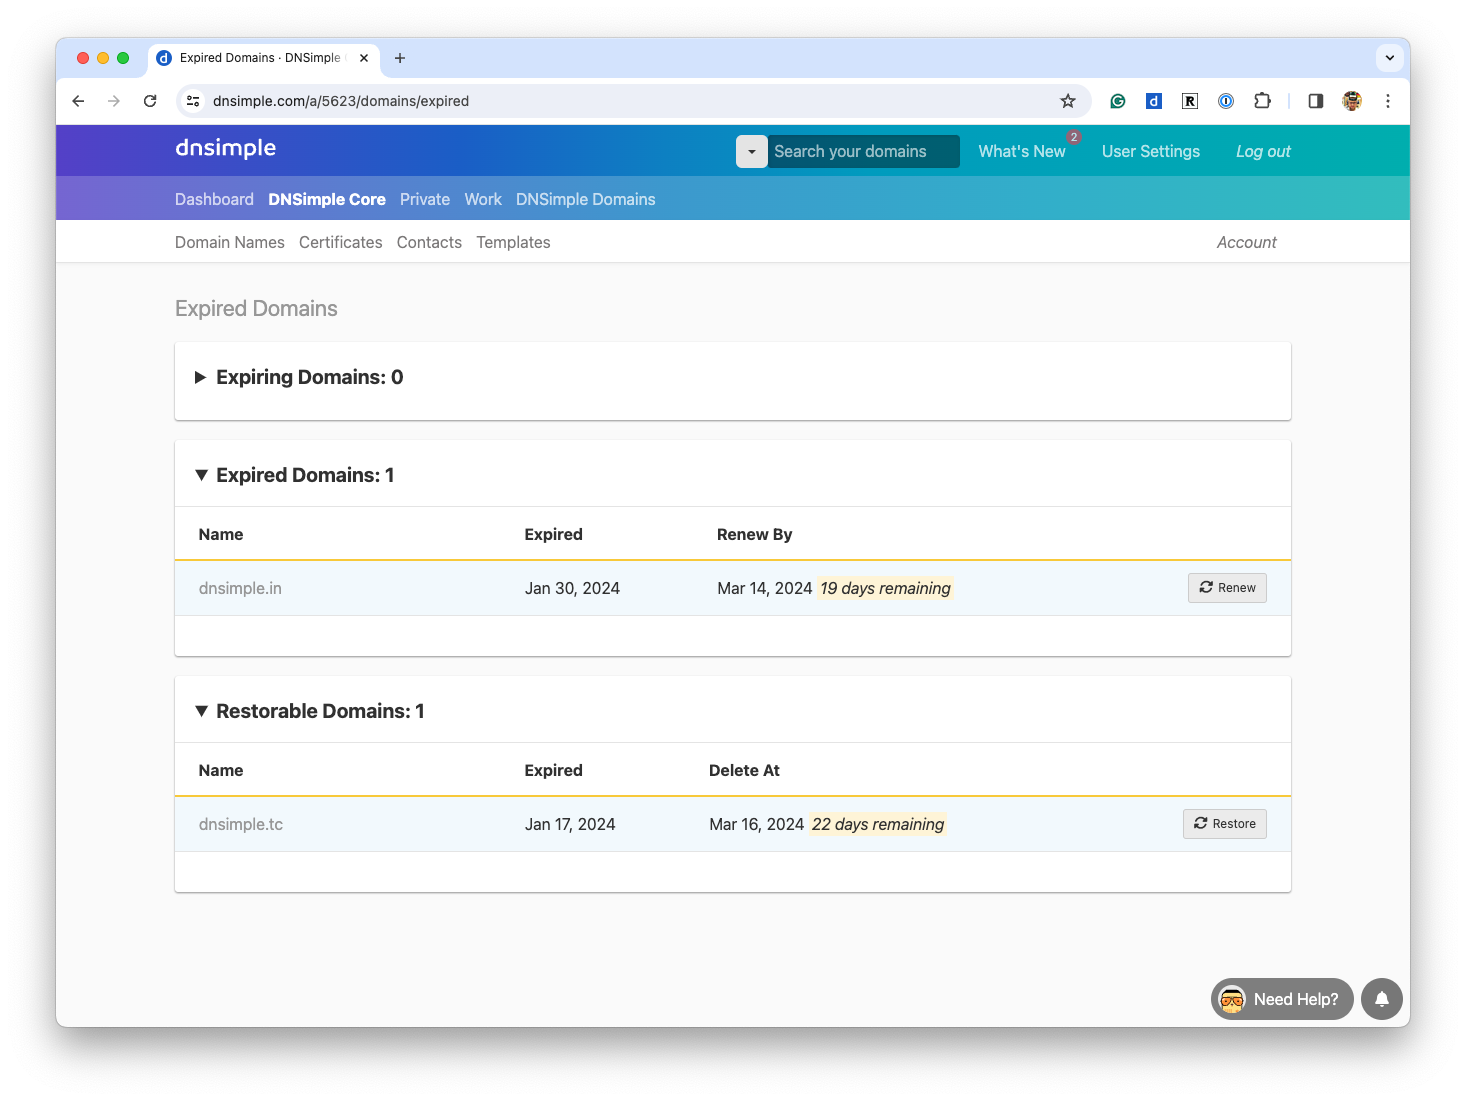Switch to the Work account
This screenshot has width=1466, height=1101.
(x=483, y=200)
